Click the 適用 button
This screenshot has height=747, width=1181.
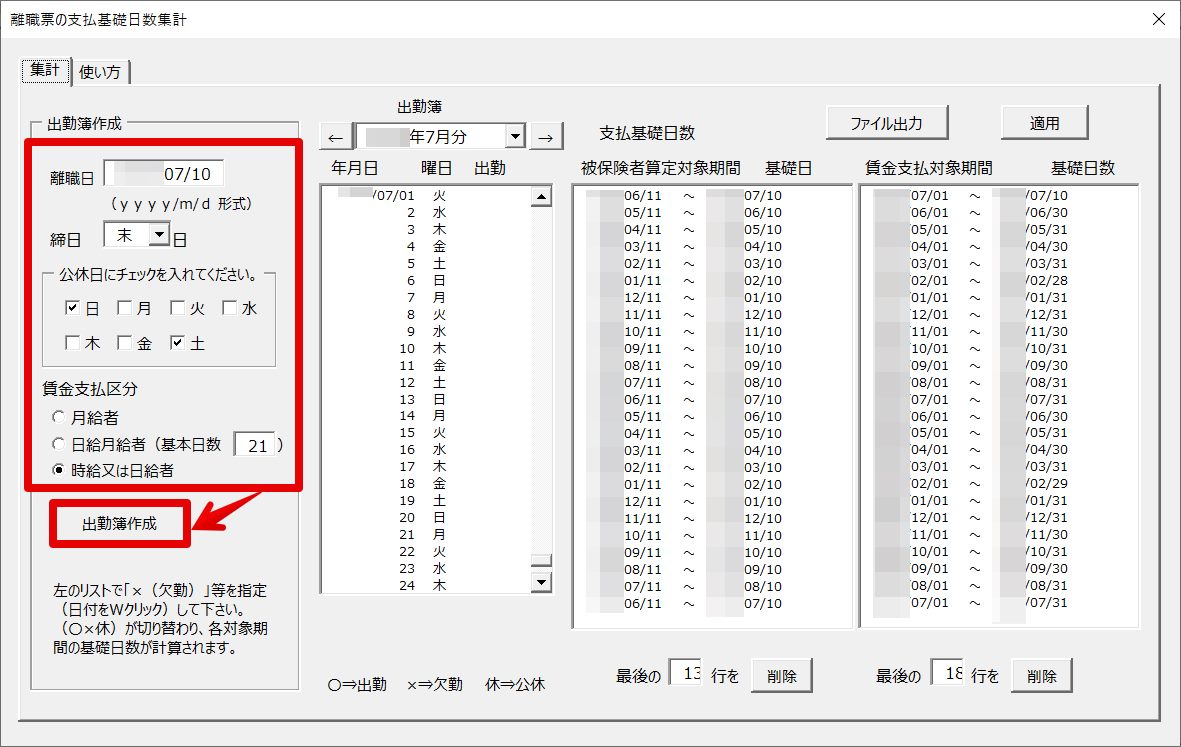1045,124
